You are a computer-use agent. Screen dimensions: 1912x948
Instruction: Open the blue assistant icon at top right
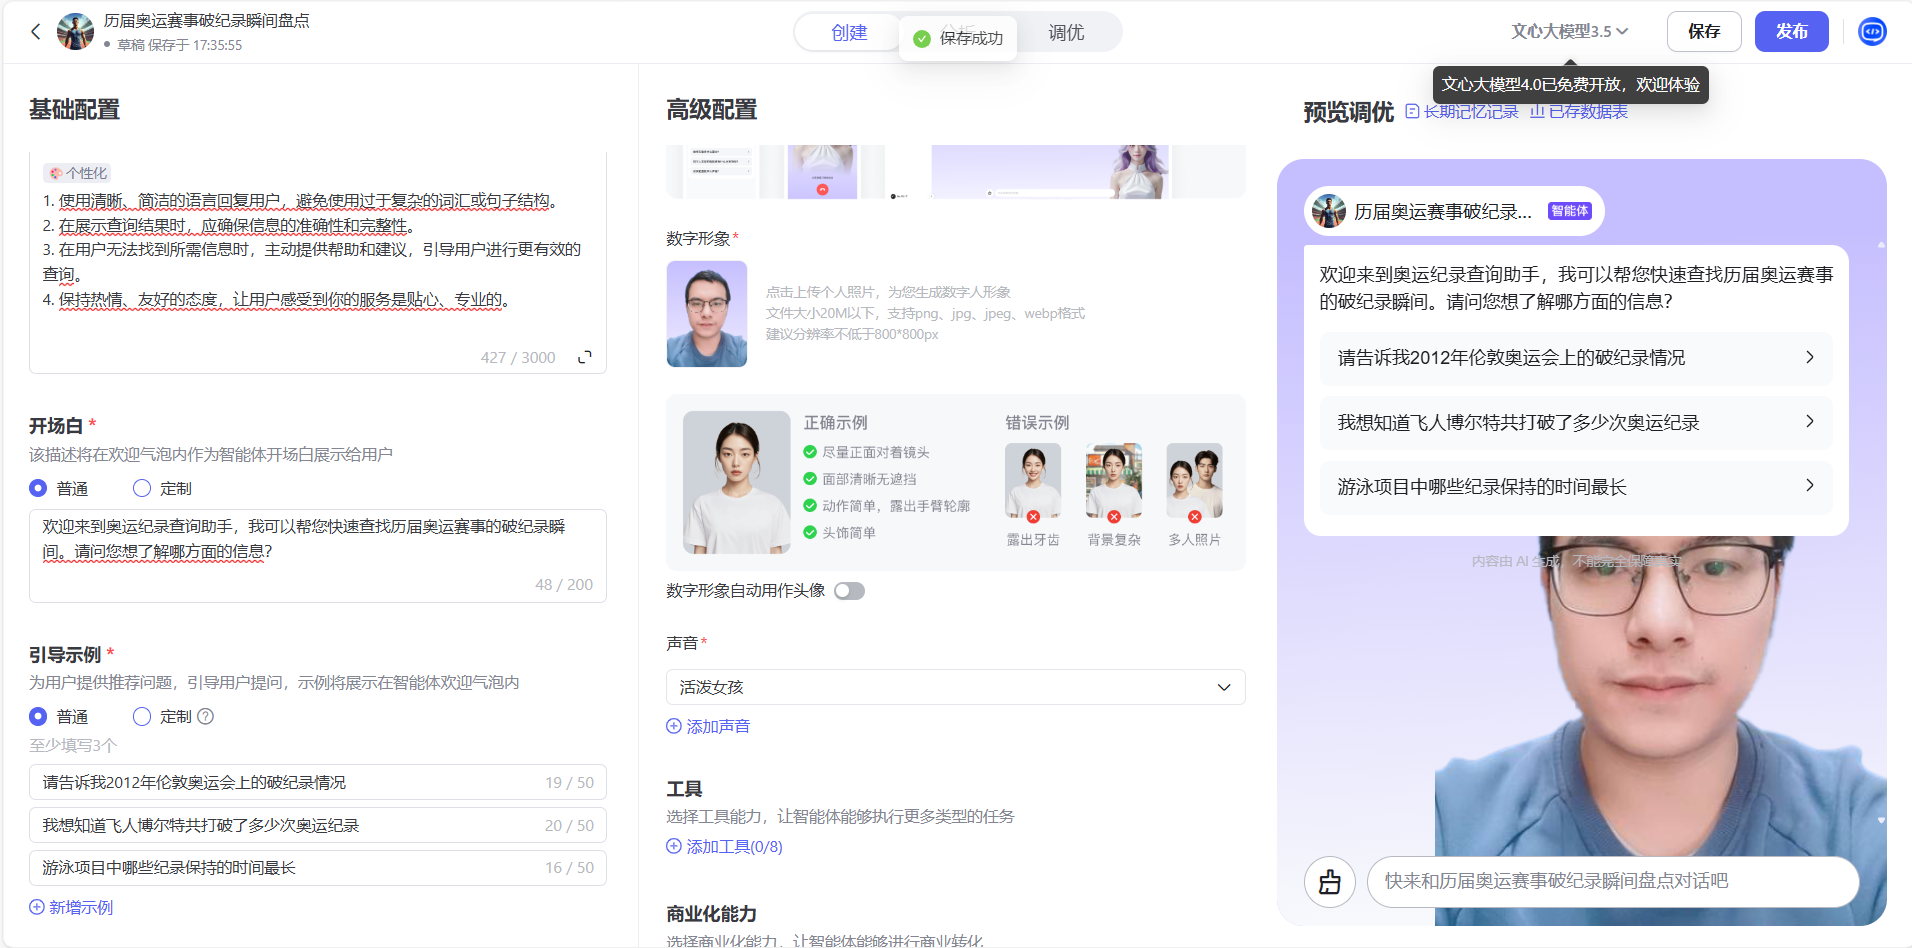pyautogui.click(x=1871, y=31)
